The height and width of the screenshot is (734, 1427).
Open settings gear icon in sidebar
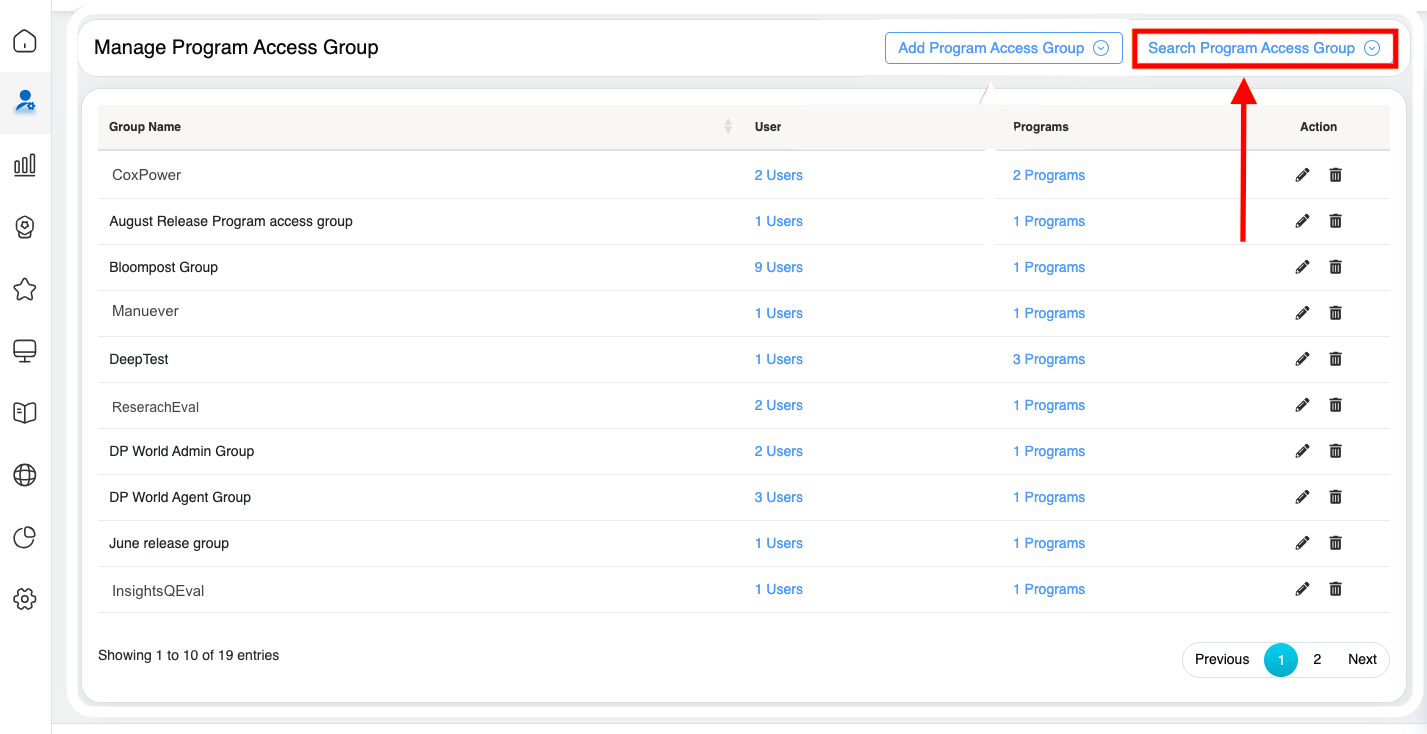click(25, 599)
